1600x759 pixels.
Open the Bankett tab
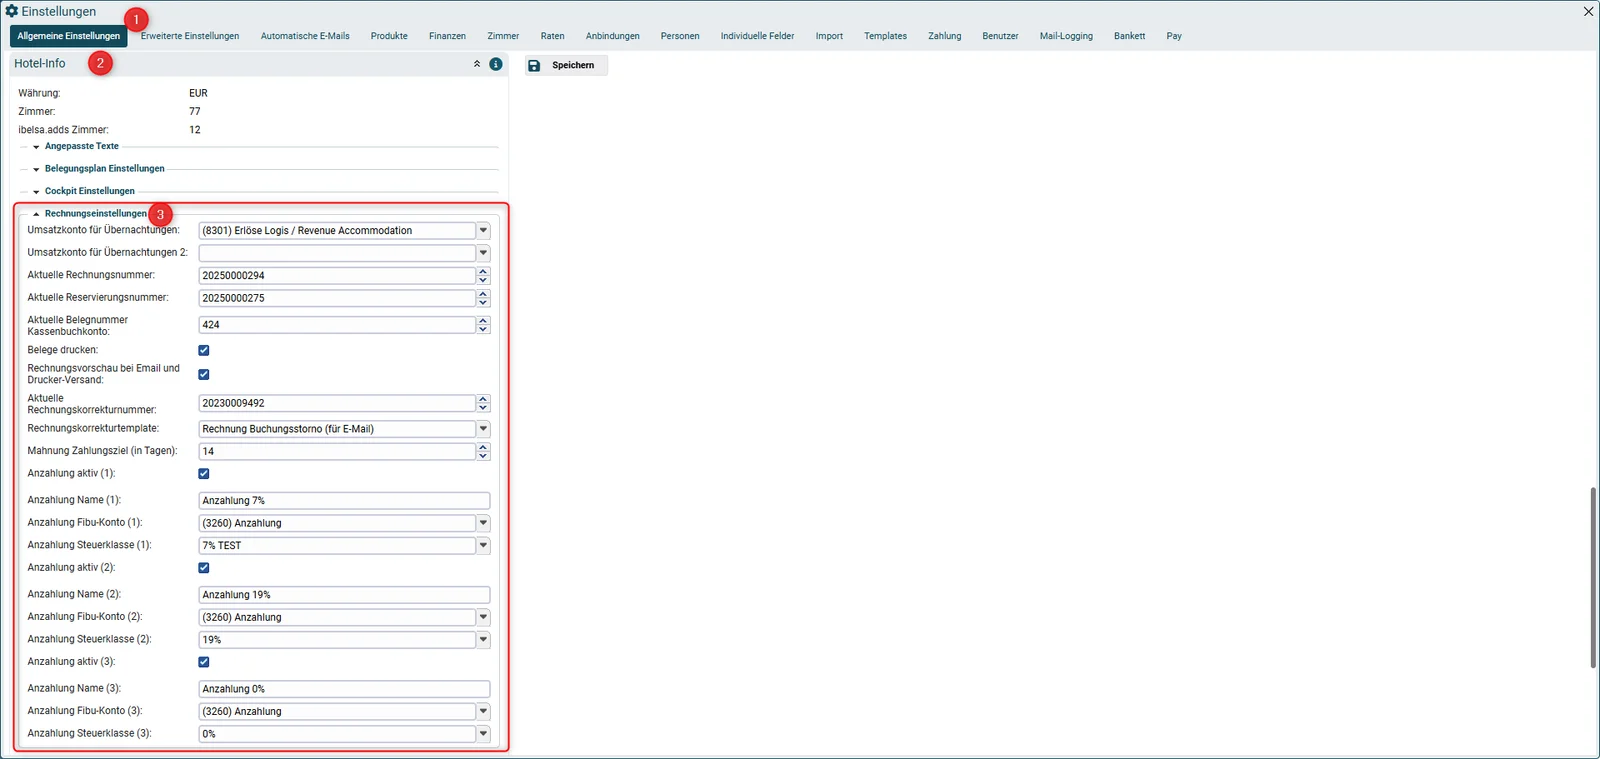pos(1129,36)
